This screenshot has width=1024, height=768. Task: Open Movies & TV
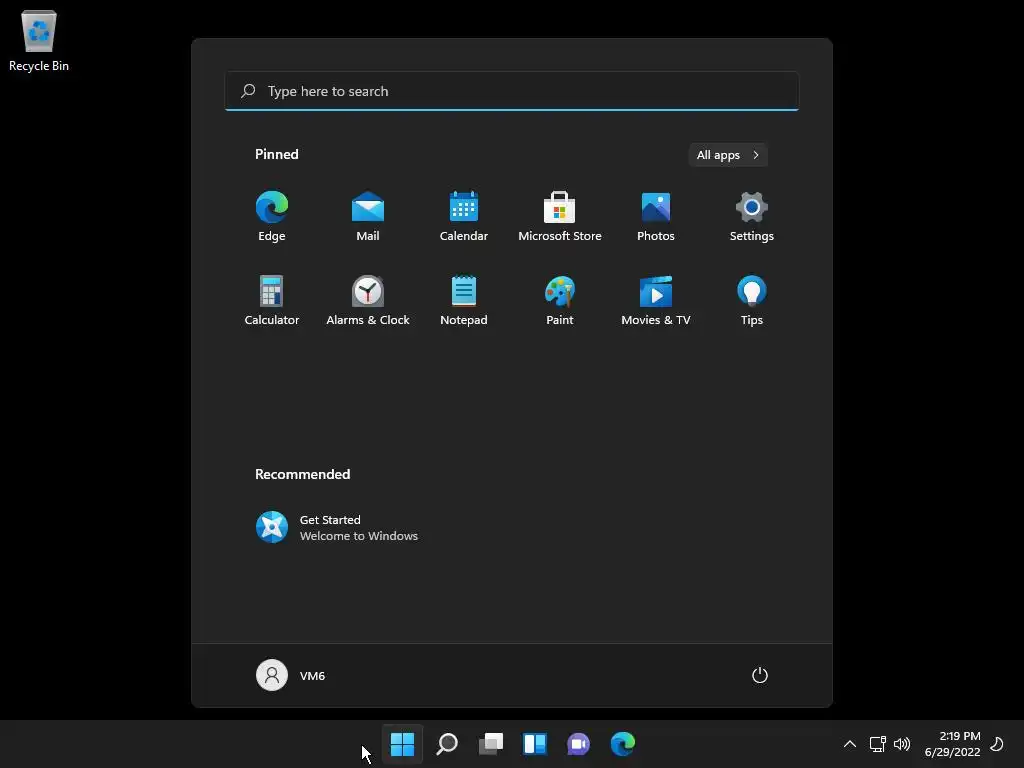tap(656, 300)
